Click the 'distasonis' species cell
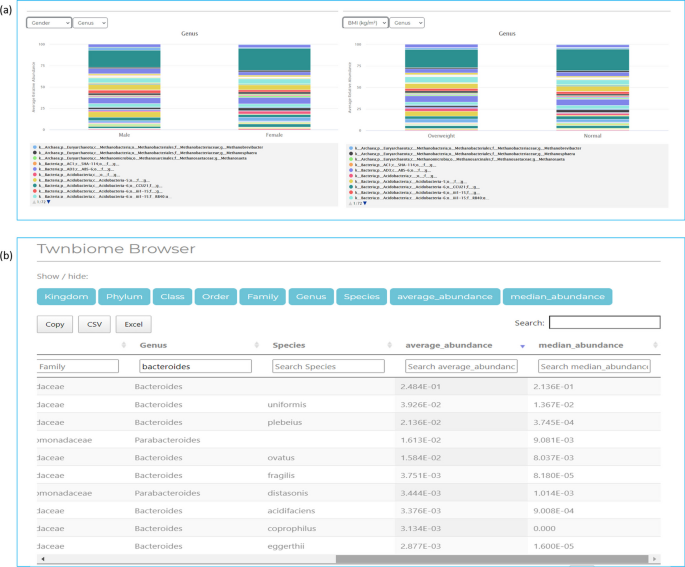Image resolution: width=685 pixels, height=567 pixels. pos(287,493)
